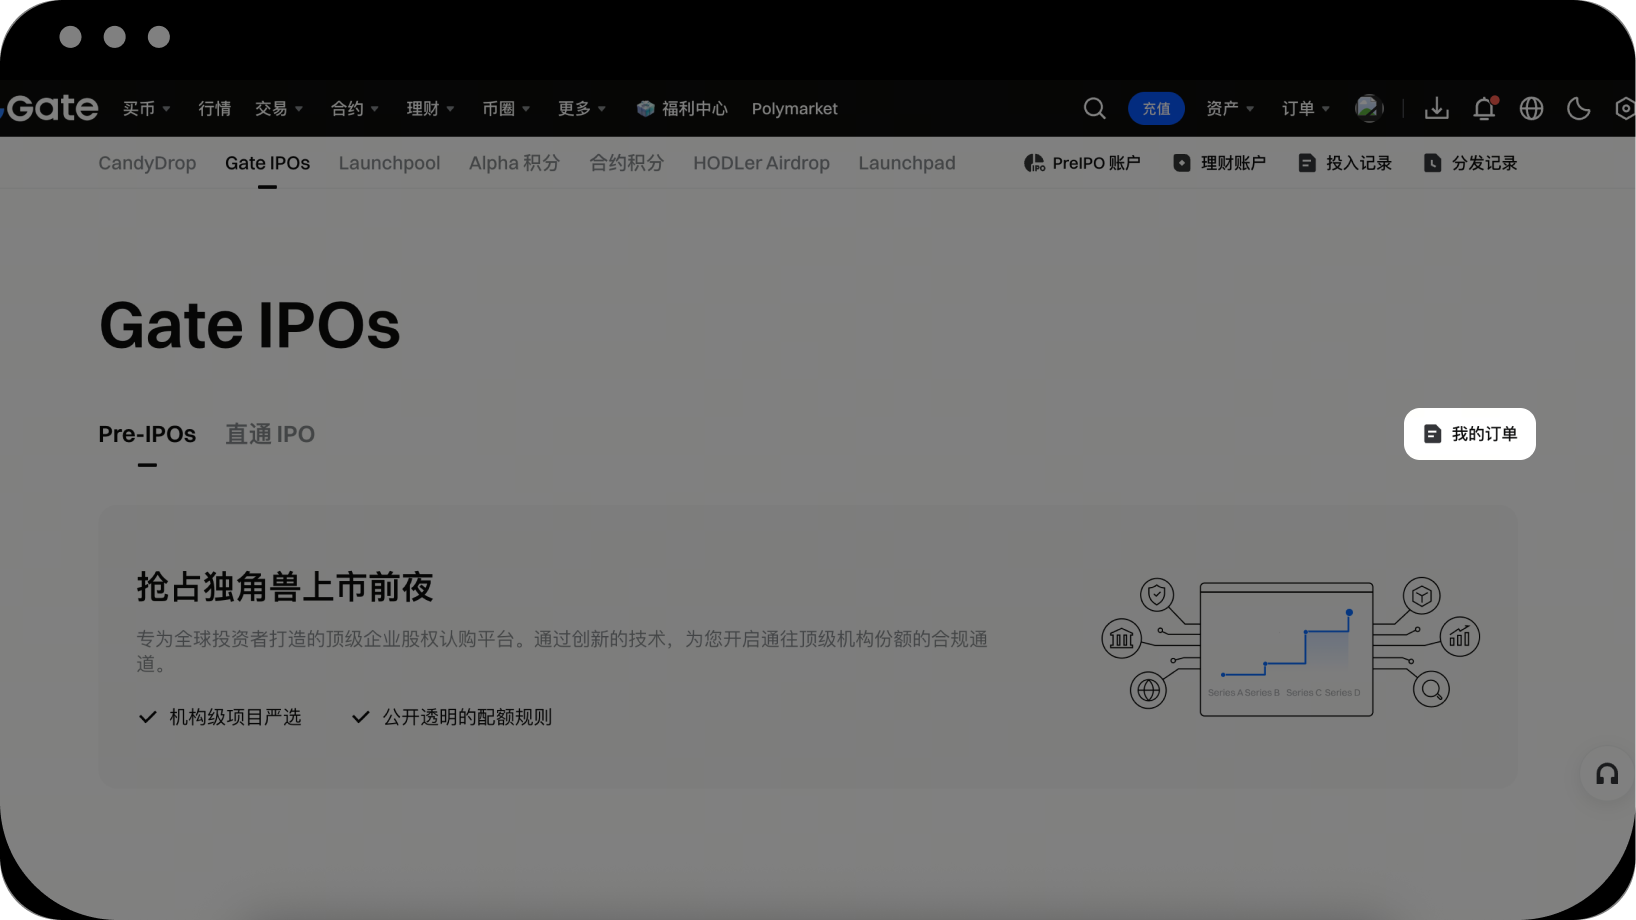Viewport: 1636px width, 920px height.
Task: Switch to the 合约积分 tab
Action: click(x=627, y=163)
